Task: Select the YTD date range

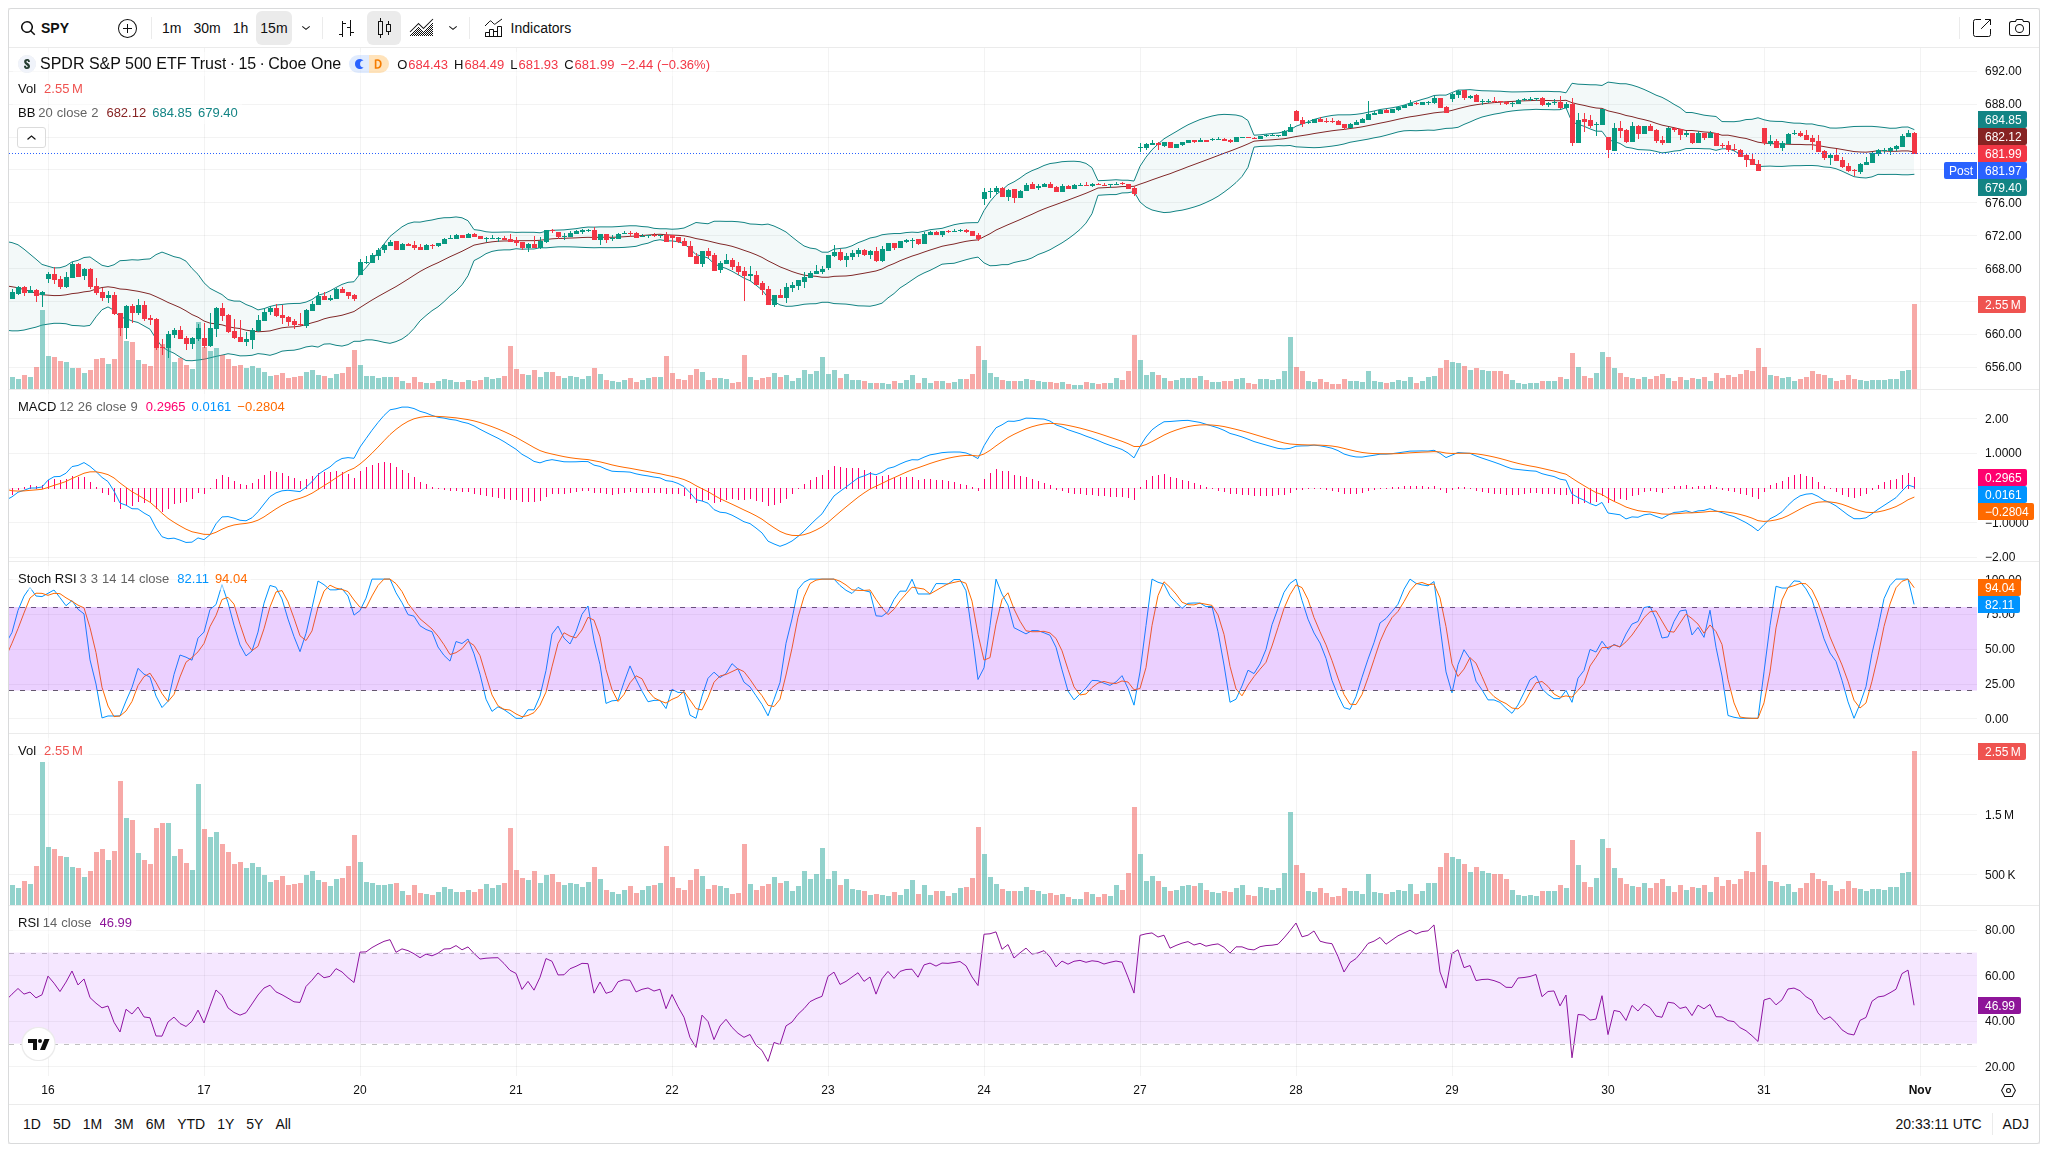Action: [191, 1124]
